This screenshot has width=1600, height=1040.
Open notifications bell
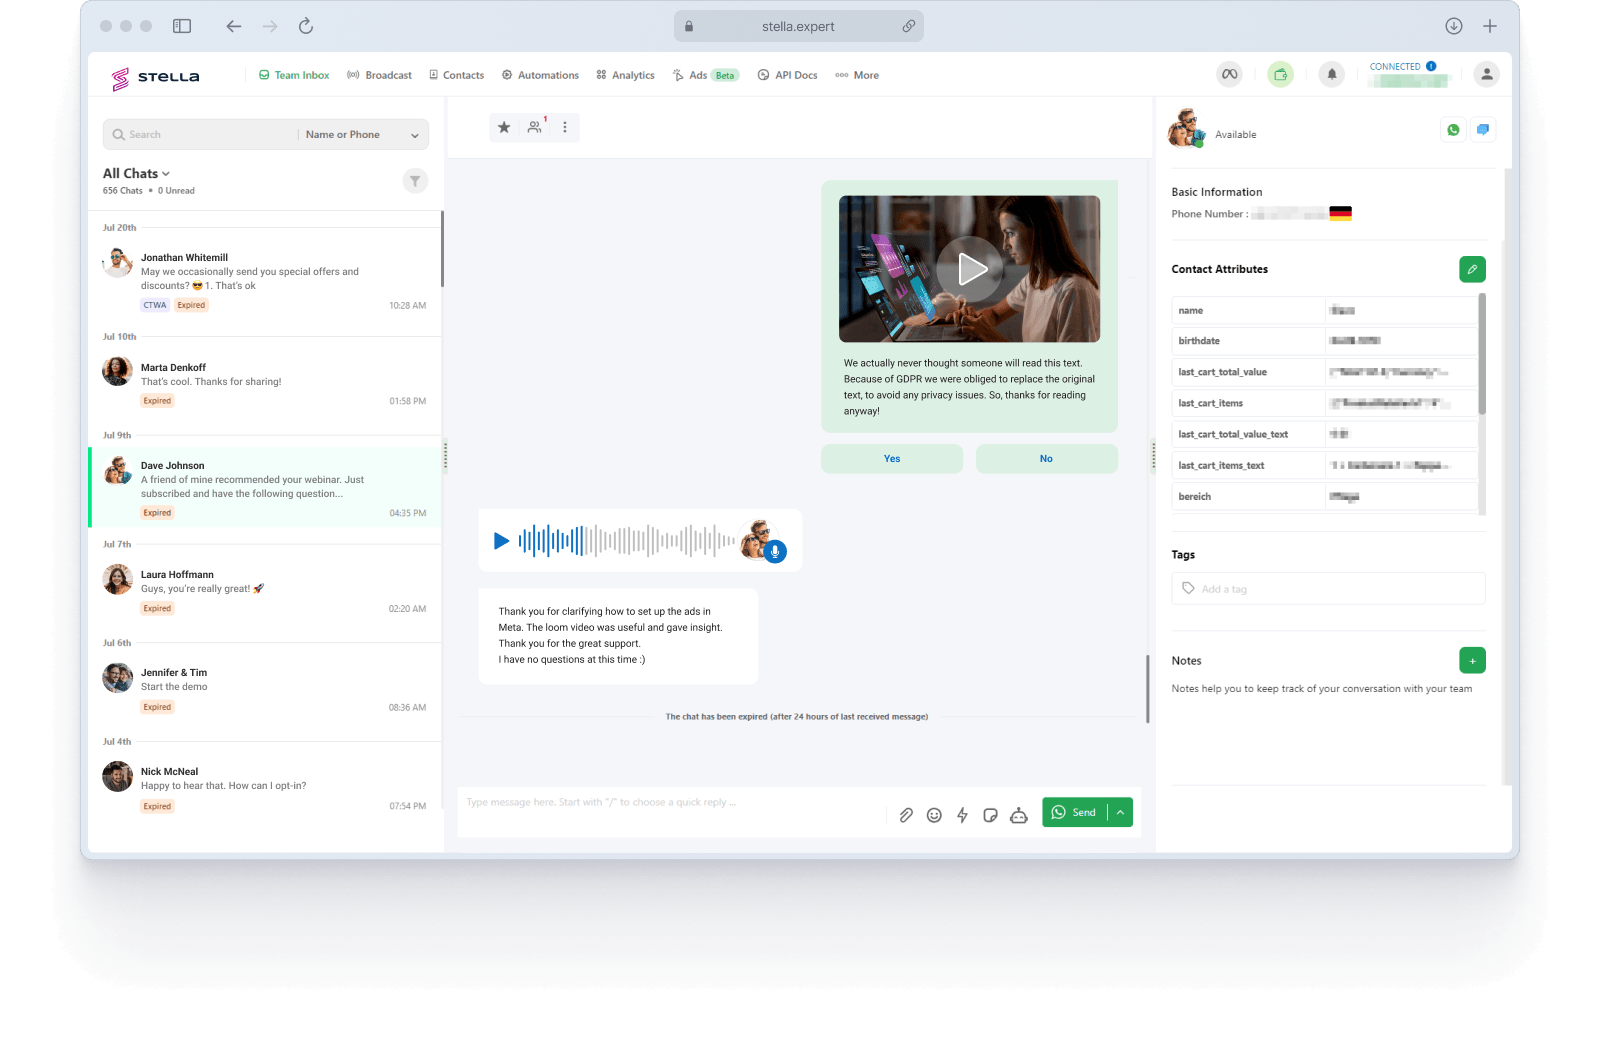pyautogui.click(x=1331, y=74)
